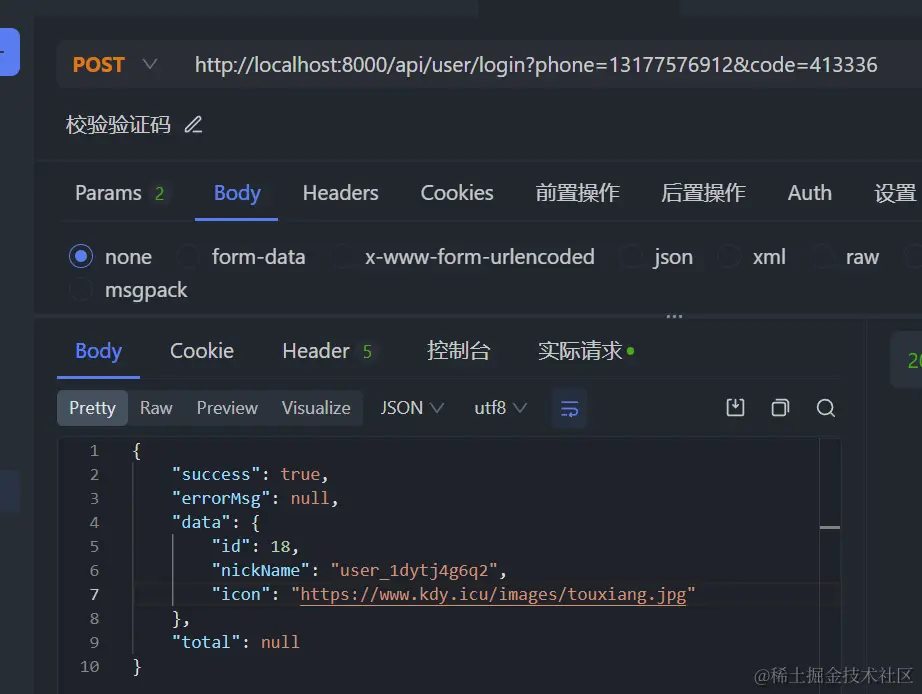922x694 pixels.
Task: Select the xml body type radio
Action: pyautogui.click(x=729, y=256)
